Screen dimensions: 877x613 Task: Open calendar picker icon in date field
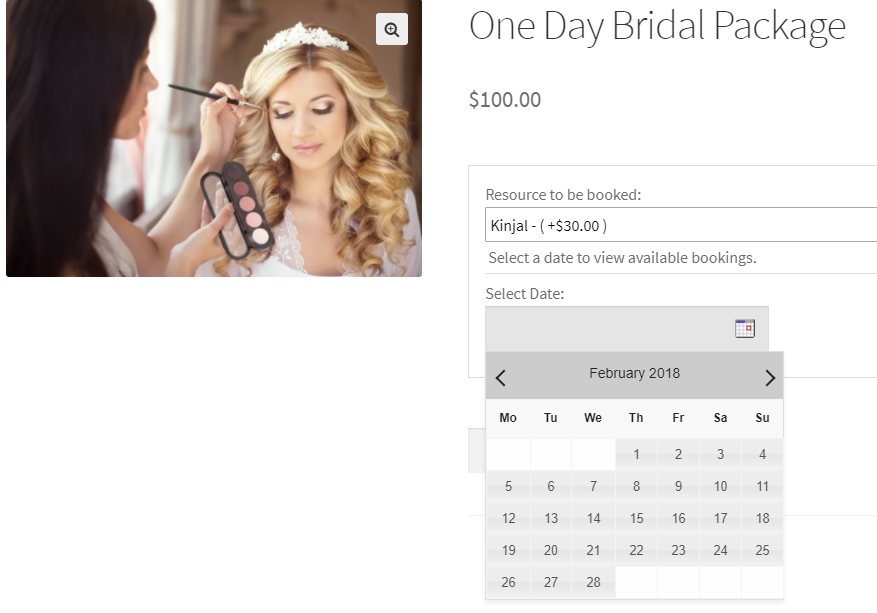click(x=744, y=328)
